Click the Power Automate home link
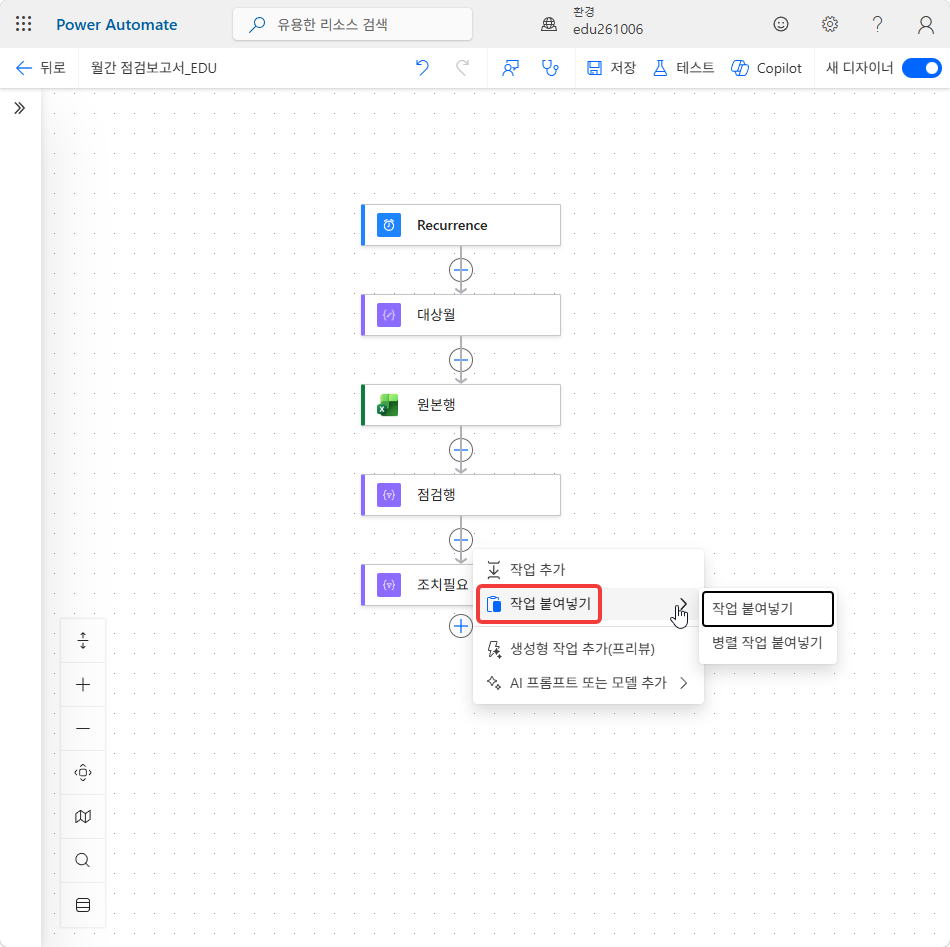The width and height of the screenshot is (950, 947). click(117, 24)
